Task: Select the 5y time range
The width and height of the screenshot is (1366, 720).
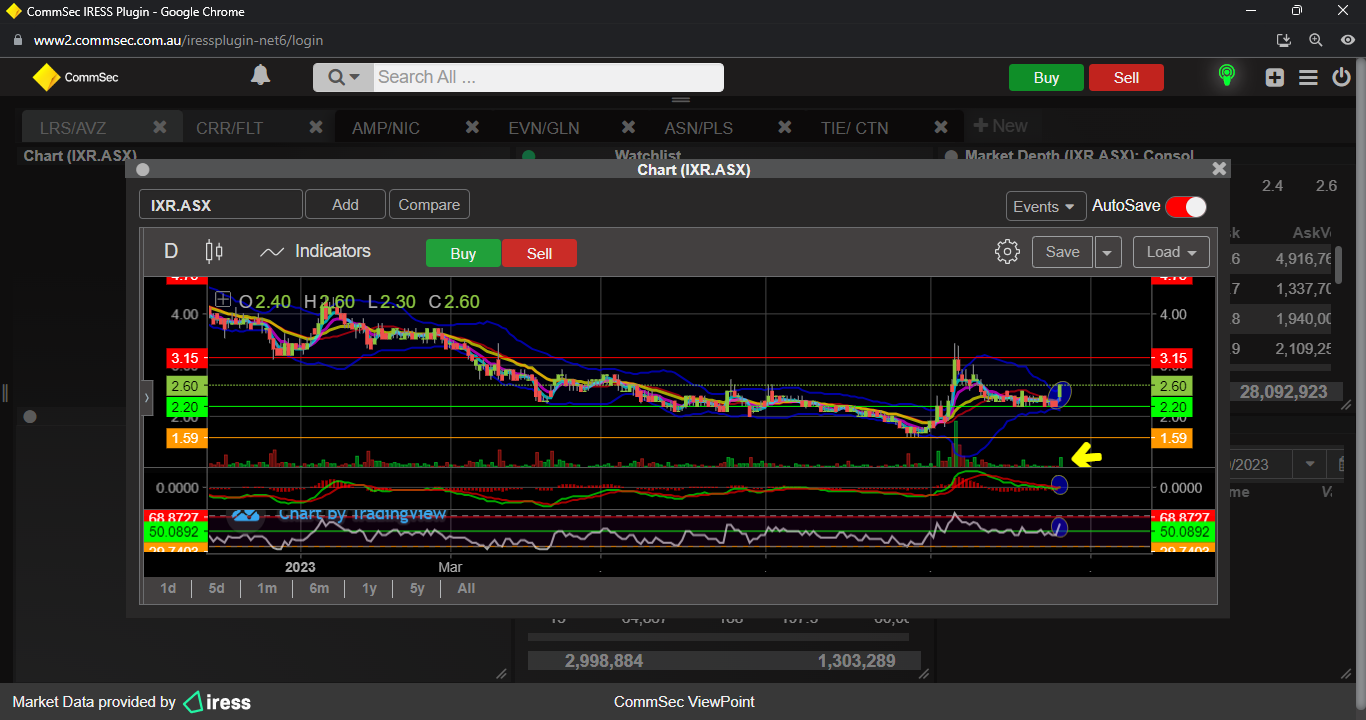Action: click(x=417, y=588)
